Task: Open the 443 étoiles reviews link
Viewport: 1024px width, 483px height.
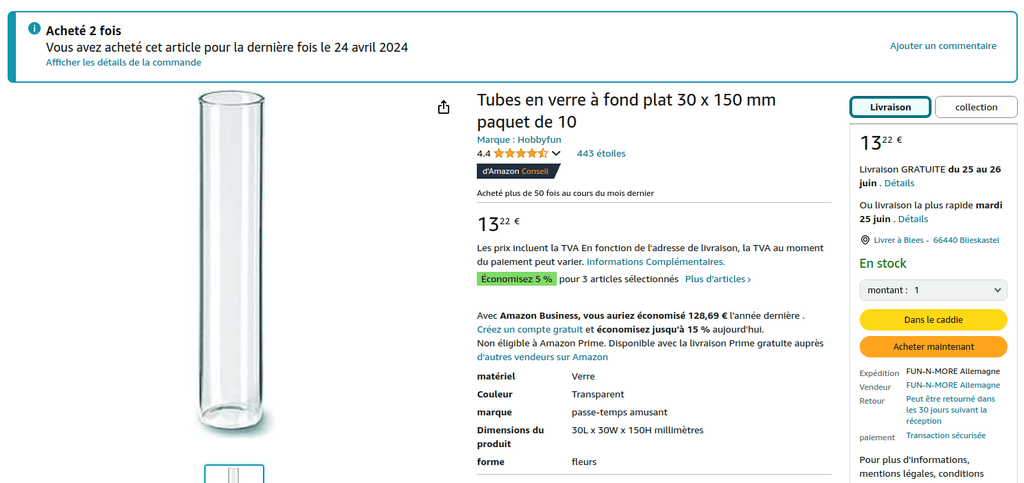Action: coord(601,153)
